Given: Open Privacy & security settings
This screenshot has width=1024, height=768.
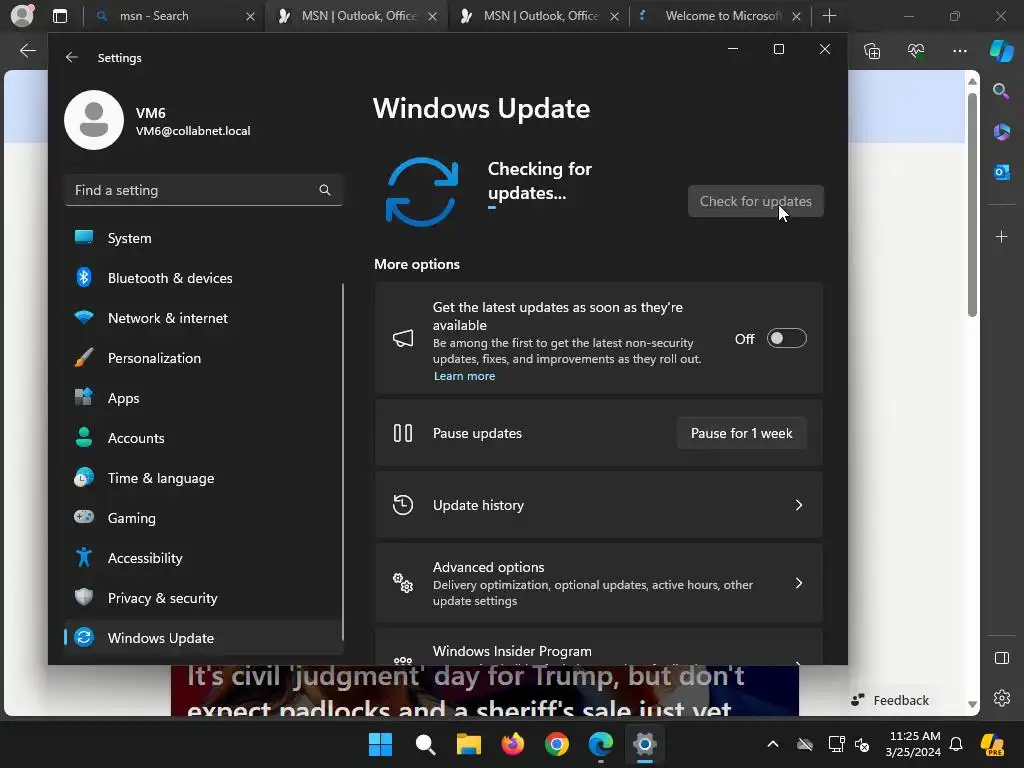Looking at the screenshot, I should click(x=203, y=598).
